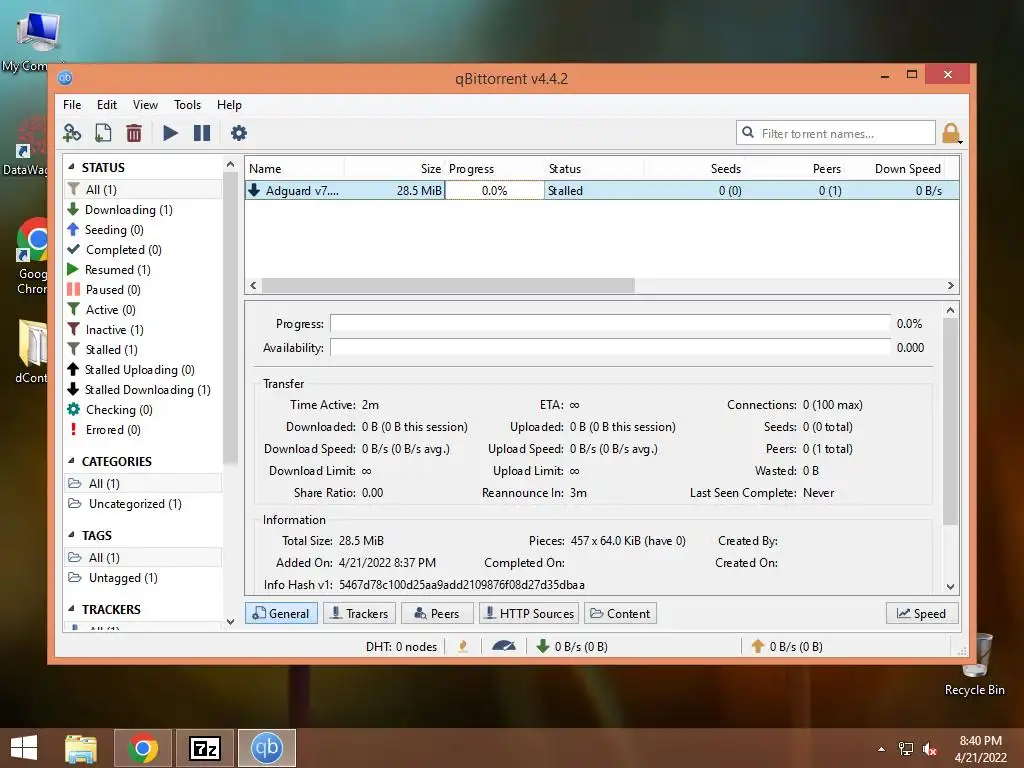The width and height of the screenshot is (1024, 768).
Task: Select All (1) under TAGS
Action: pyautogui.click(x=143, y=558)
